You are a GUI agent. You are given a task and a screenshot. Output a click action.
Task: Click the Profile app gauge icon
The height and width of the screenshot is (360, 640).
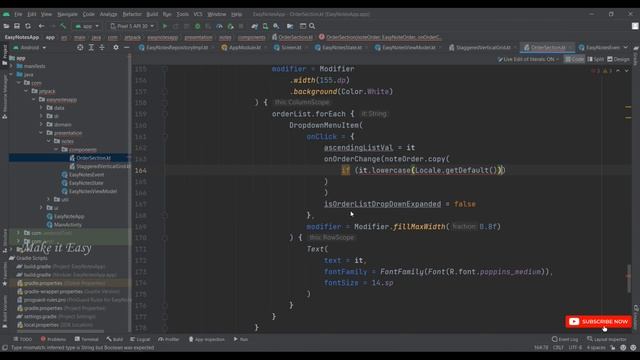click(x=219, y=26)
